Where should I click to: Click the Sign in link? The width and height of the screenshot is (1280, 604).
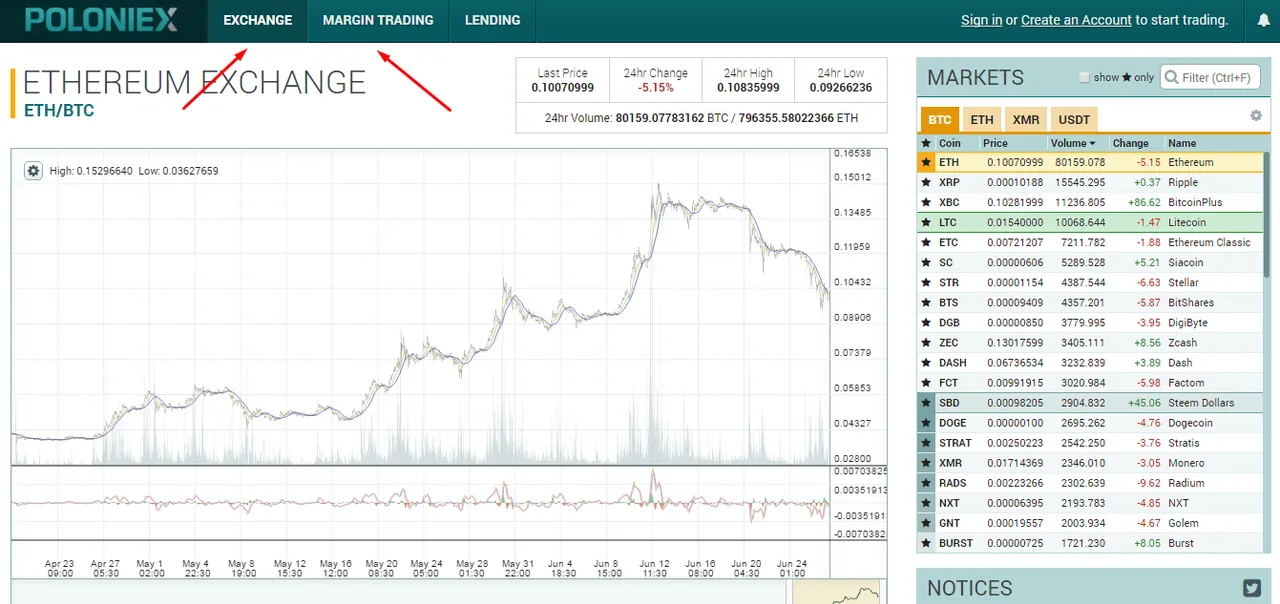[x=981, y=20]
